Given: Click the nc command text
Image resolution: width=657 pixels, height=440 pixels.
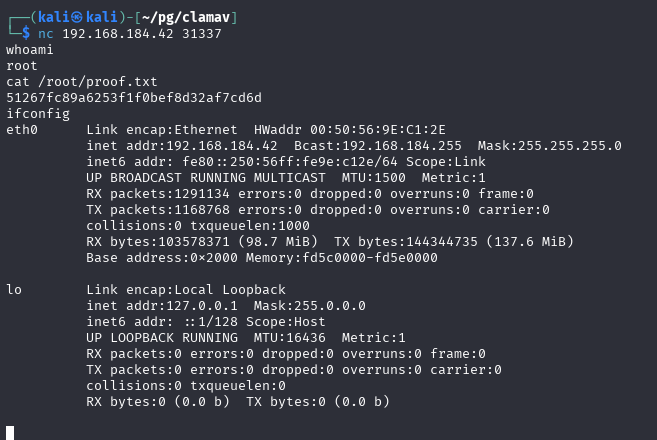Looking at the screenshot, I should click(46, 34).
